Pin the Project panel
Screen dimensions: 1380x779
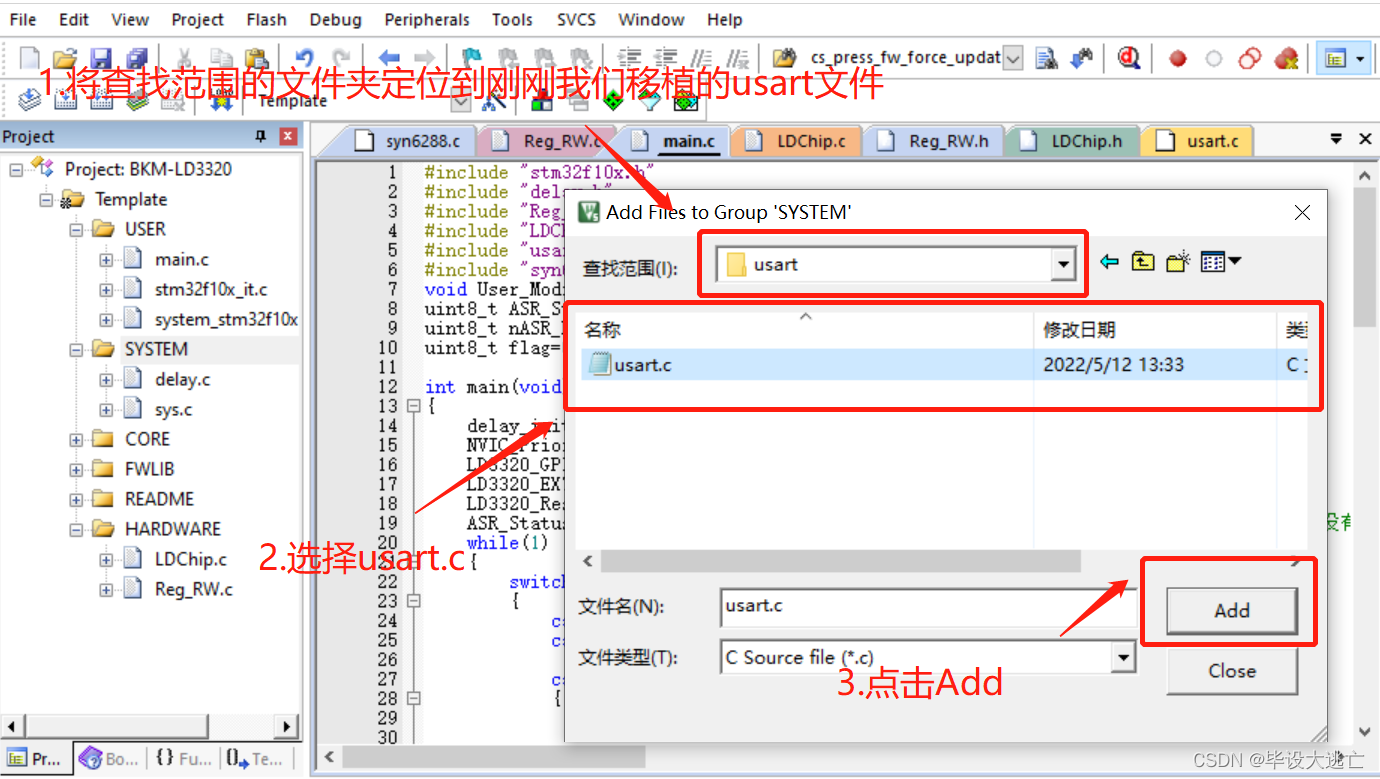[x=261, y=136]
